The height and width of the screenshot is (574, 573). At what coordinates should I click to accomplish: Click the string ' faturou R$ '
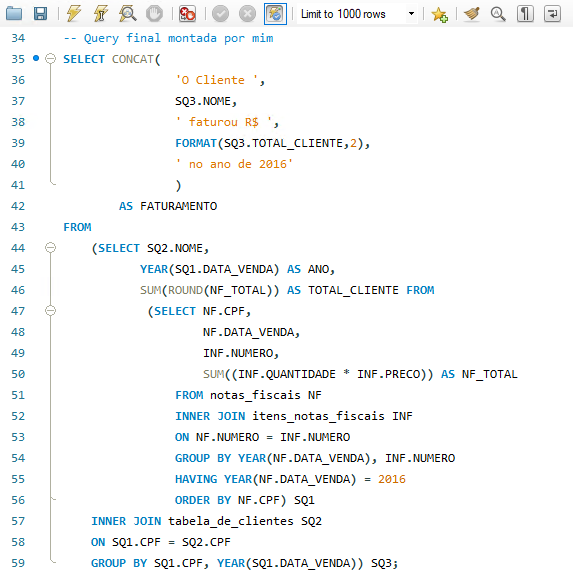(223, 122)
